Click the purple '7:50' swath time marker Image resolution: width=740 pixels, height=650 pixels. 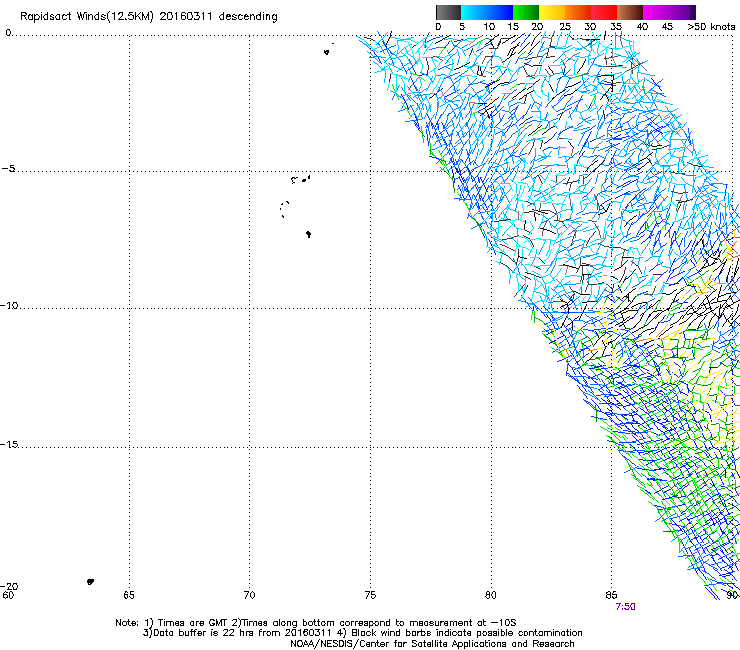coord(625,607)
